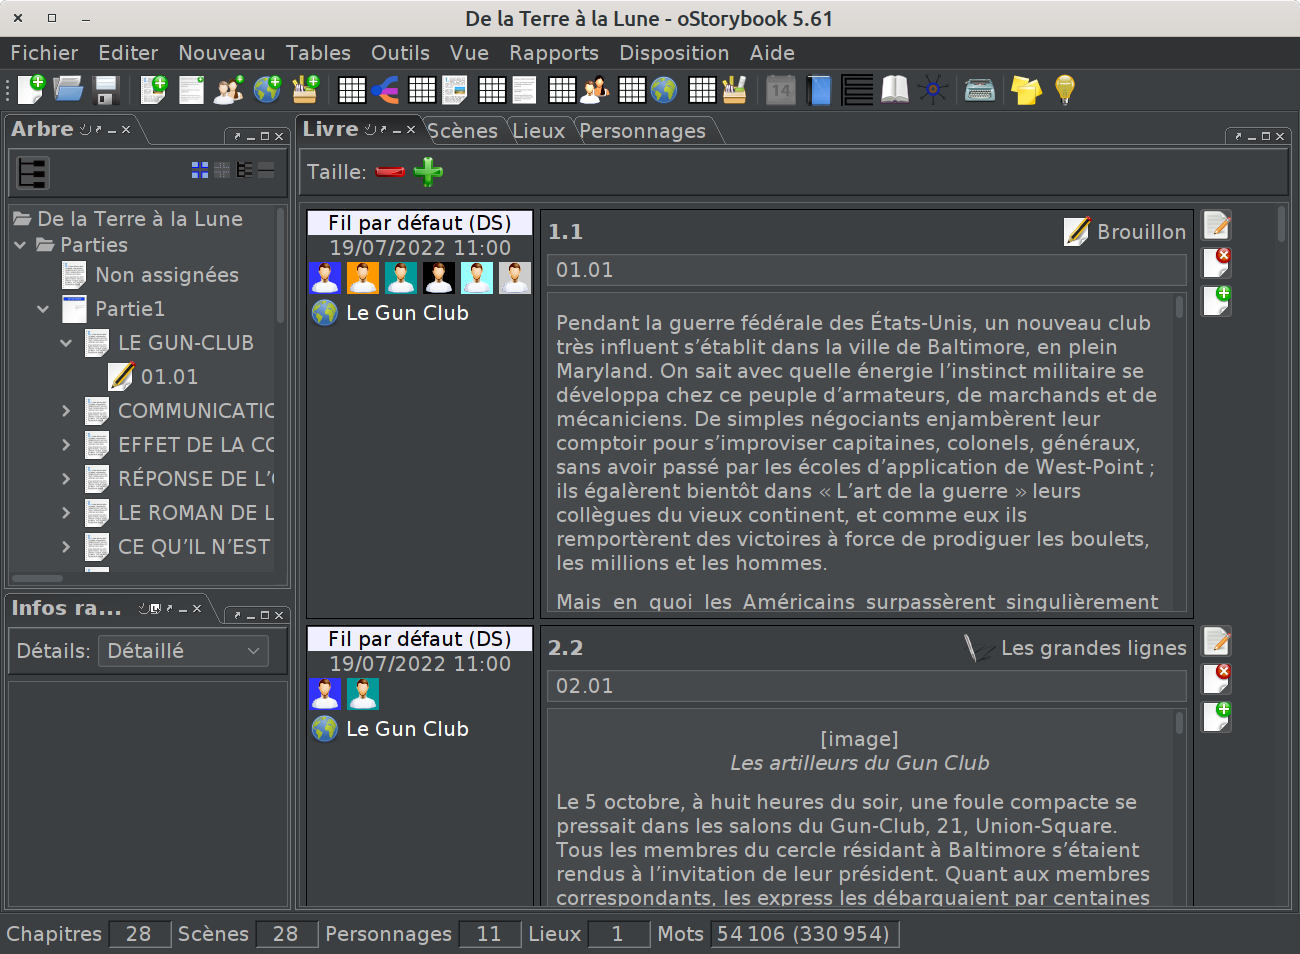Viewport: 1300px width, 954px height.
Task: Expand the EFFET DE LA CO... chapter node
Action: pyautogui.click(x=66, y=445)
